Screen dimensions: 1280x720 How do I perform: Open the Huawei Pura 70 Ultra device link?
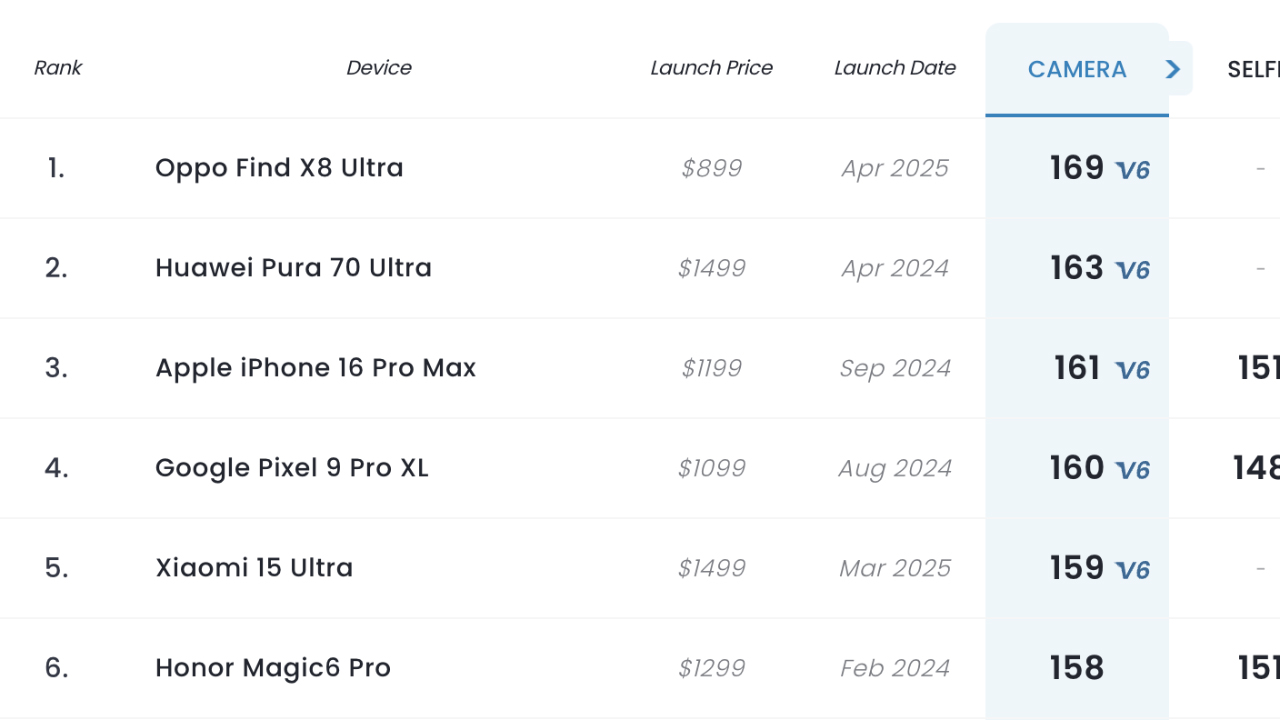(293, 268)
